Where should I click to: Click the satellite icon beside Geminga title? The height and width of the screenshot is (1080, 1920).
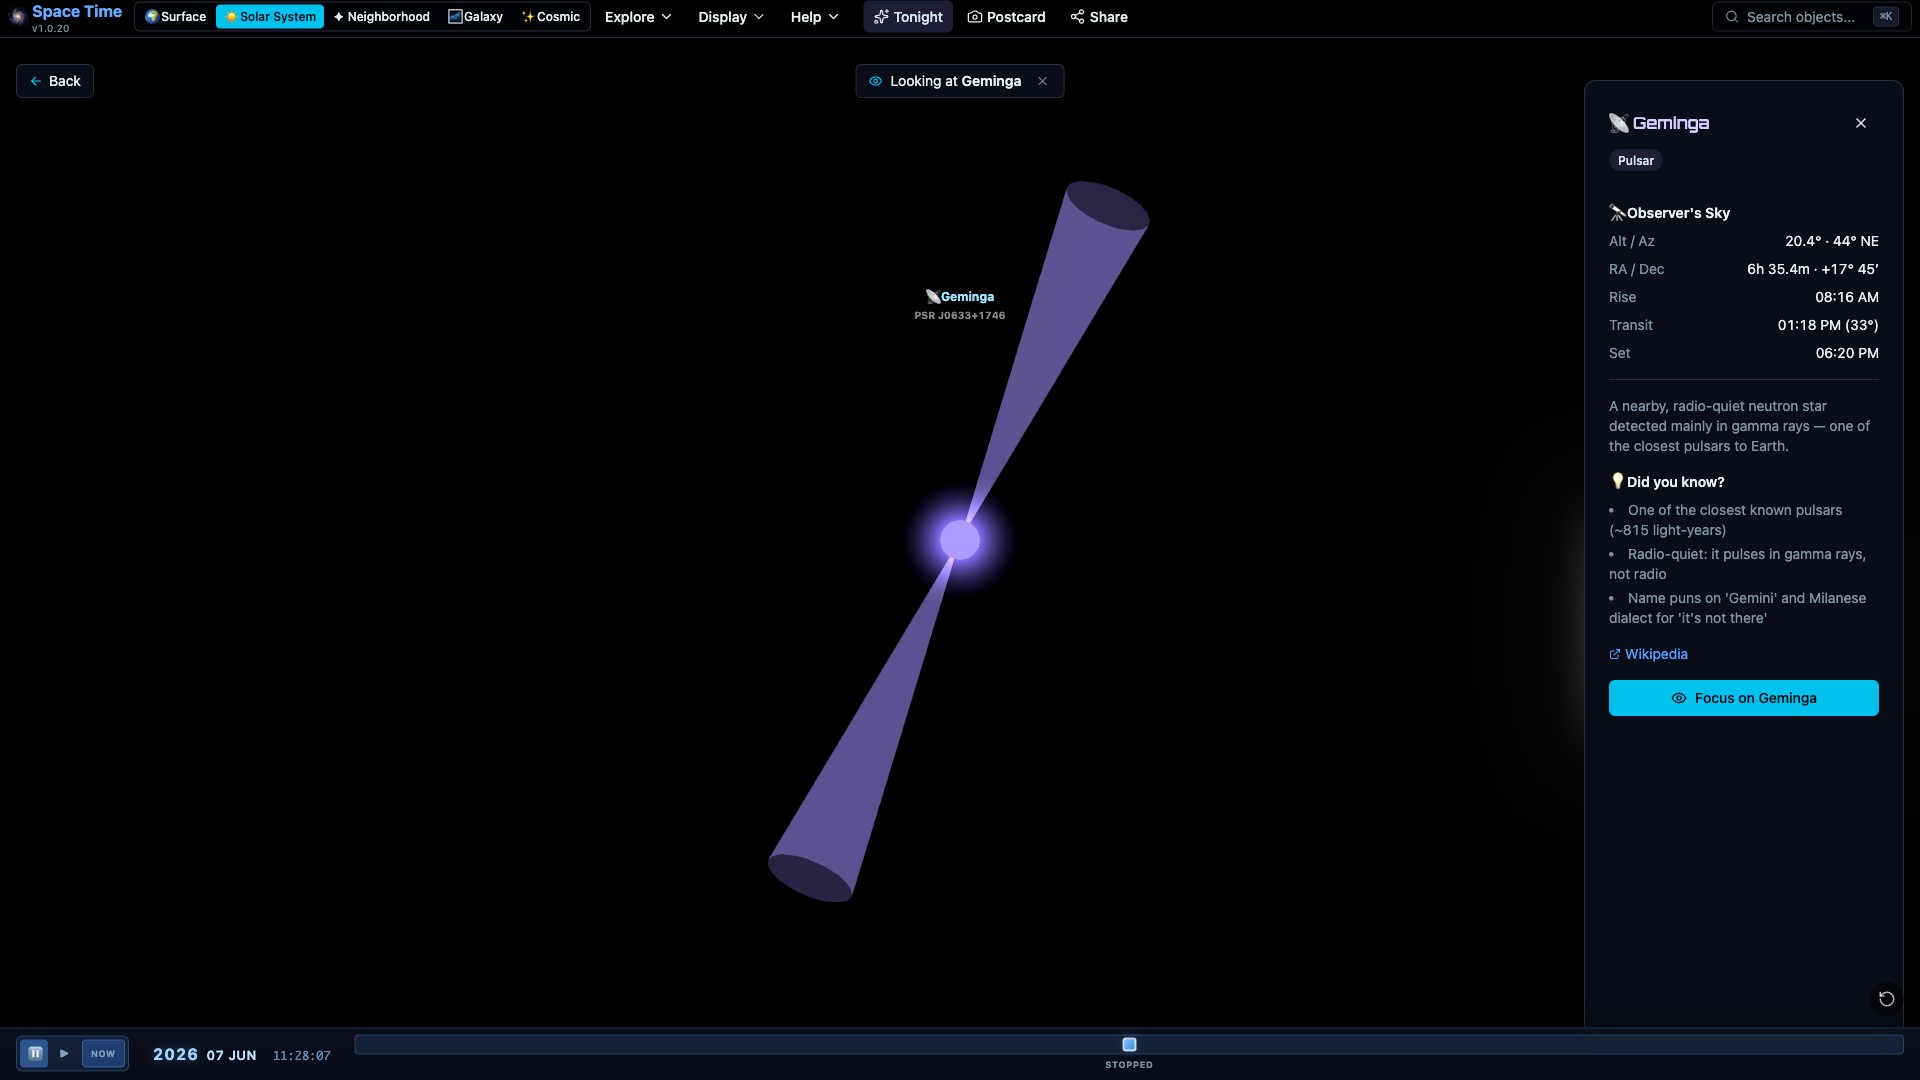tap(1618, 123)
